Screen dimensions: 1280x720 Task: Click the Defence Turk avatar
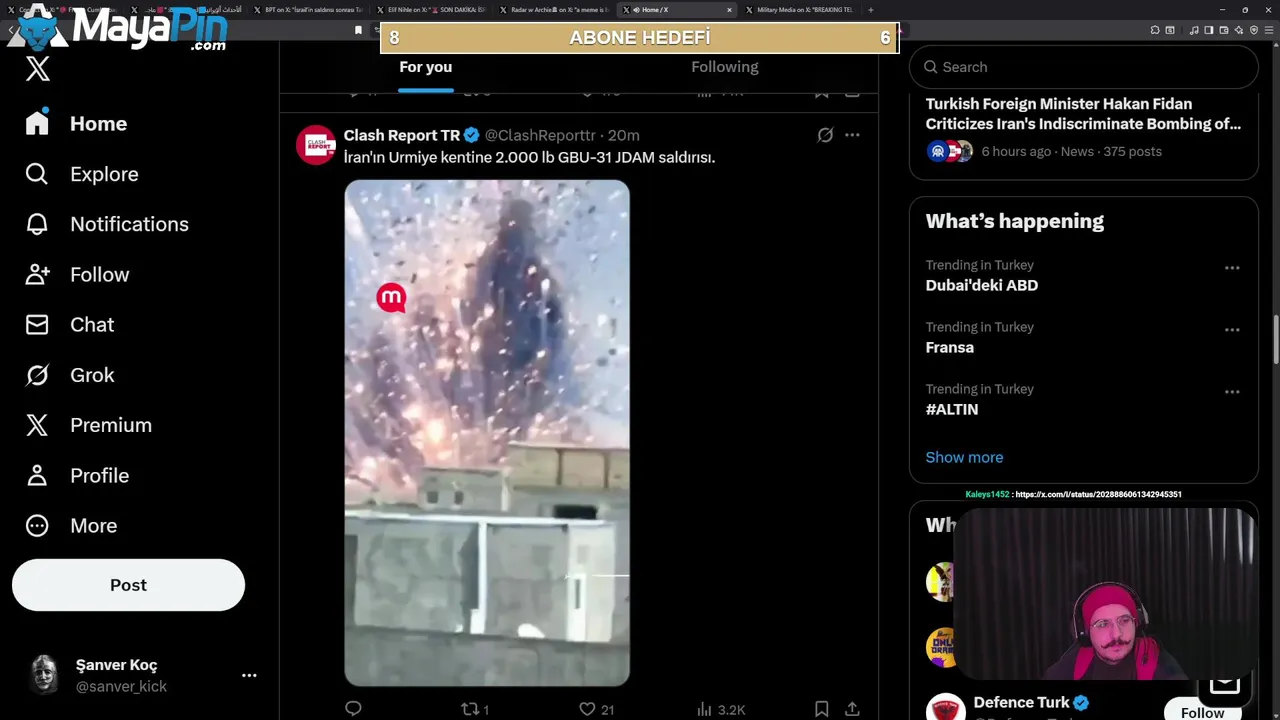[944, 708]
